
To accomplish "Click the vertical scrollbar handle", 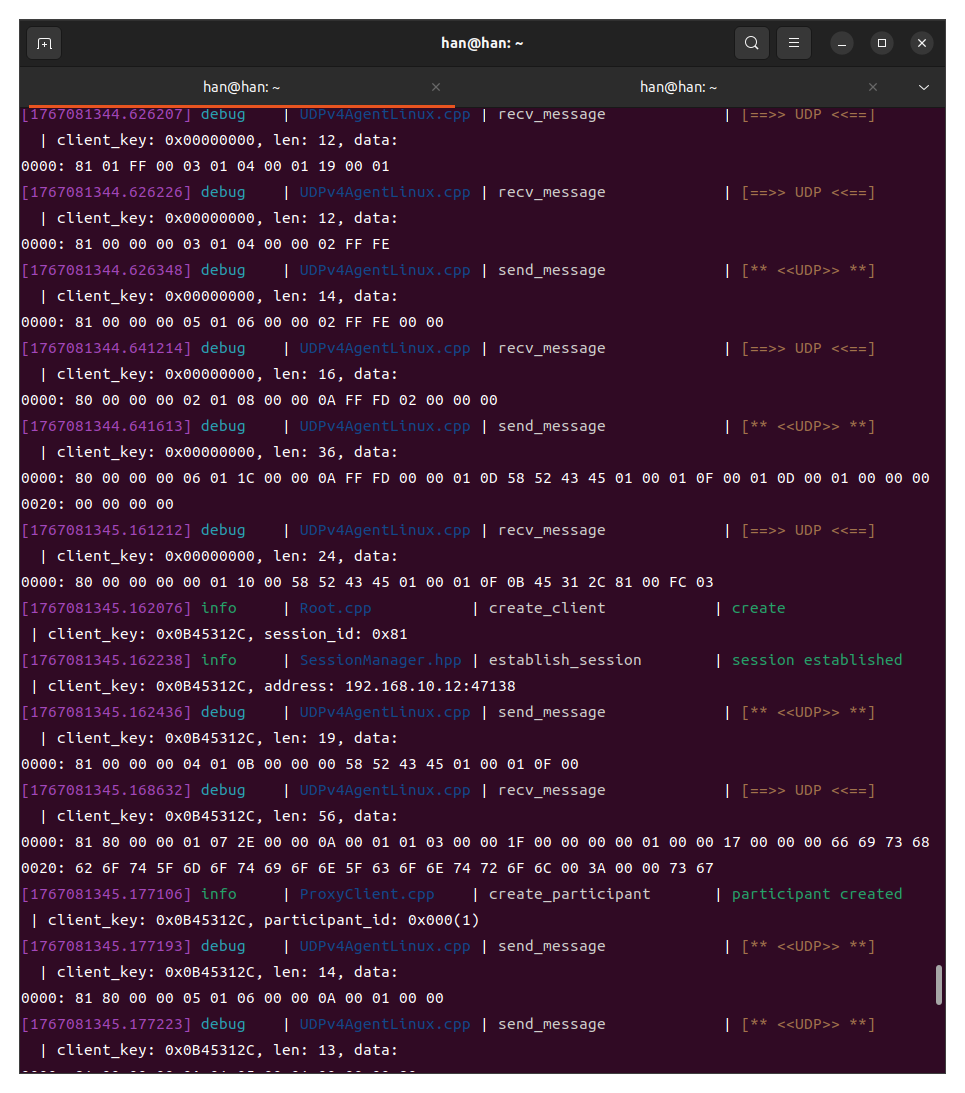I will point(939,984).
